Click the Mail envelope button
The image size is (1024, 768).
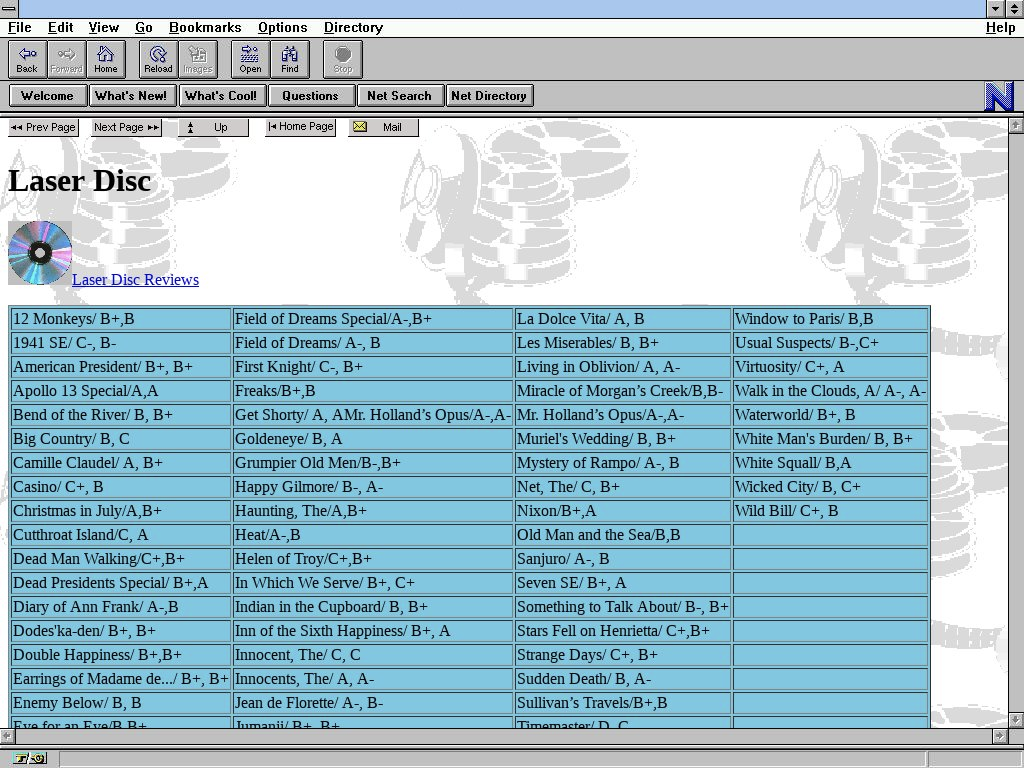[x=383, y=127]
